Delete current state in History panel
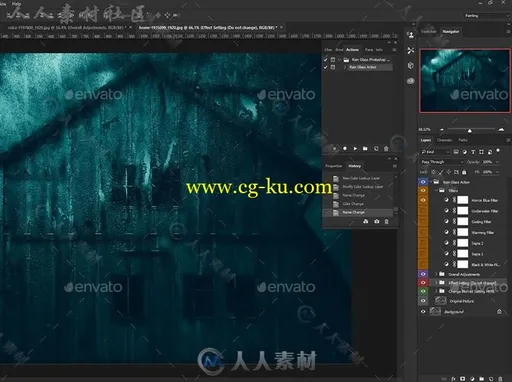Viewport: 512px width, 382px height. click(x=387, y=221)
